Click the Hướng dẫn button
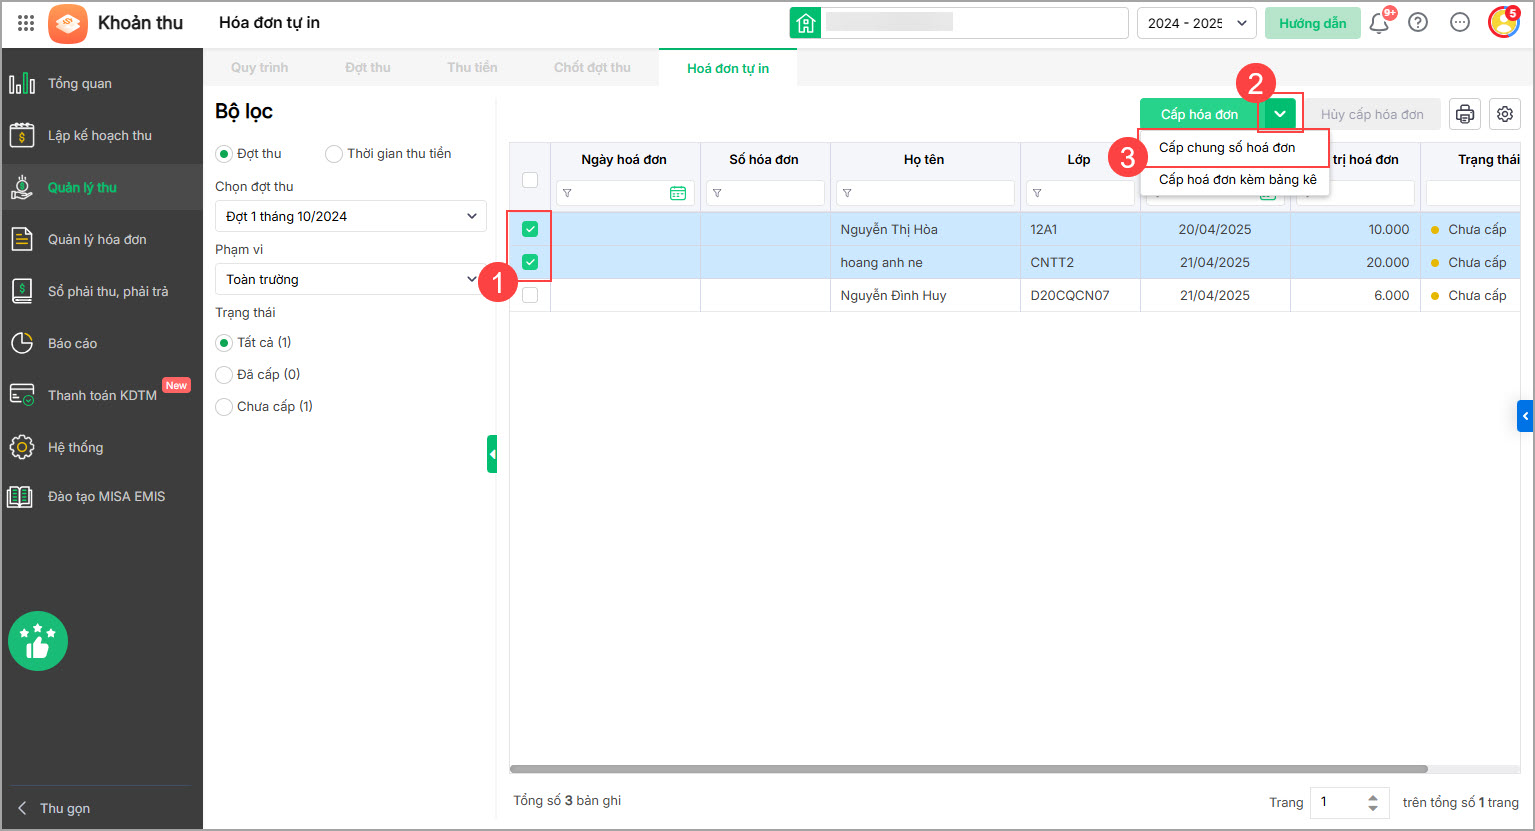 (1313, 23)
